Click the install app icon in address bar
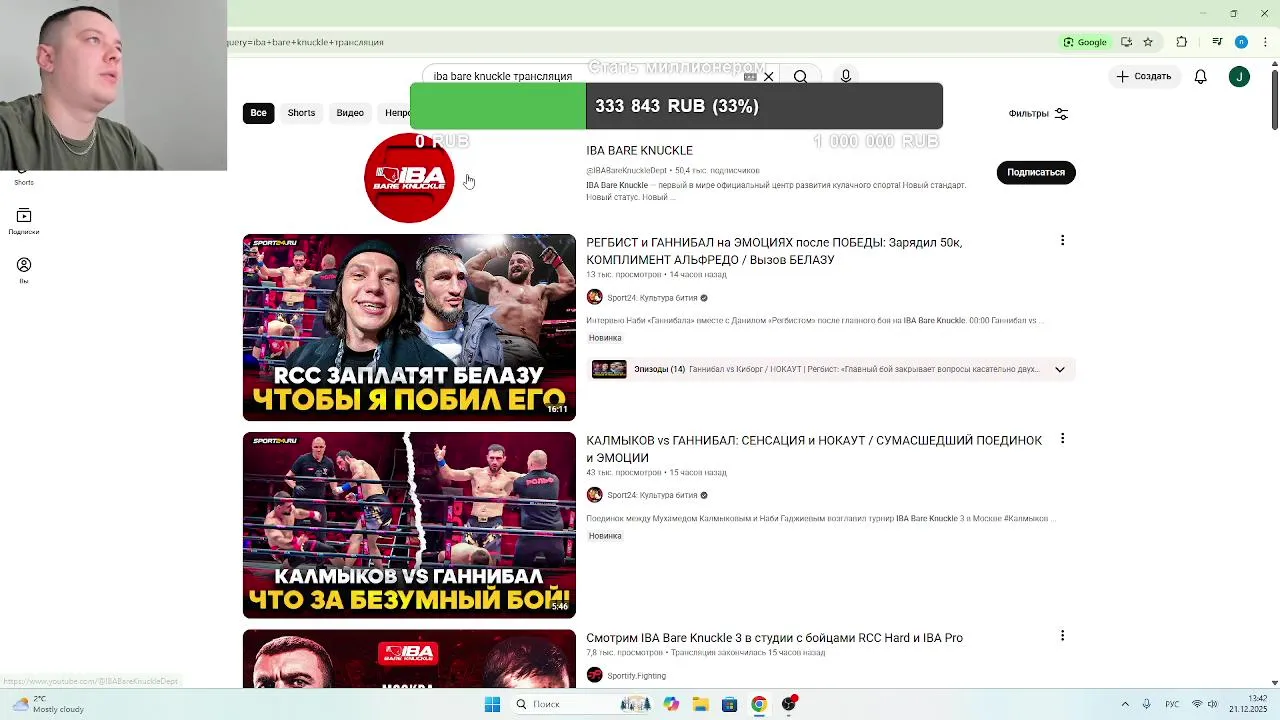 pyautogui.click(x=1126, y=42)
